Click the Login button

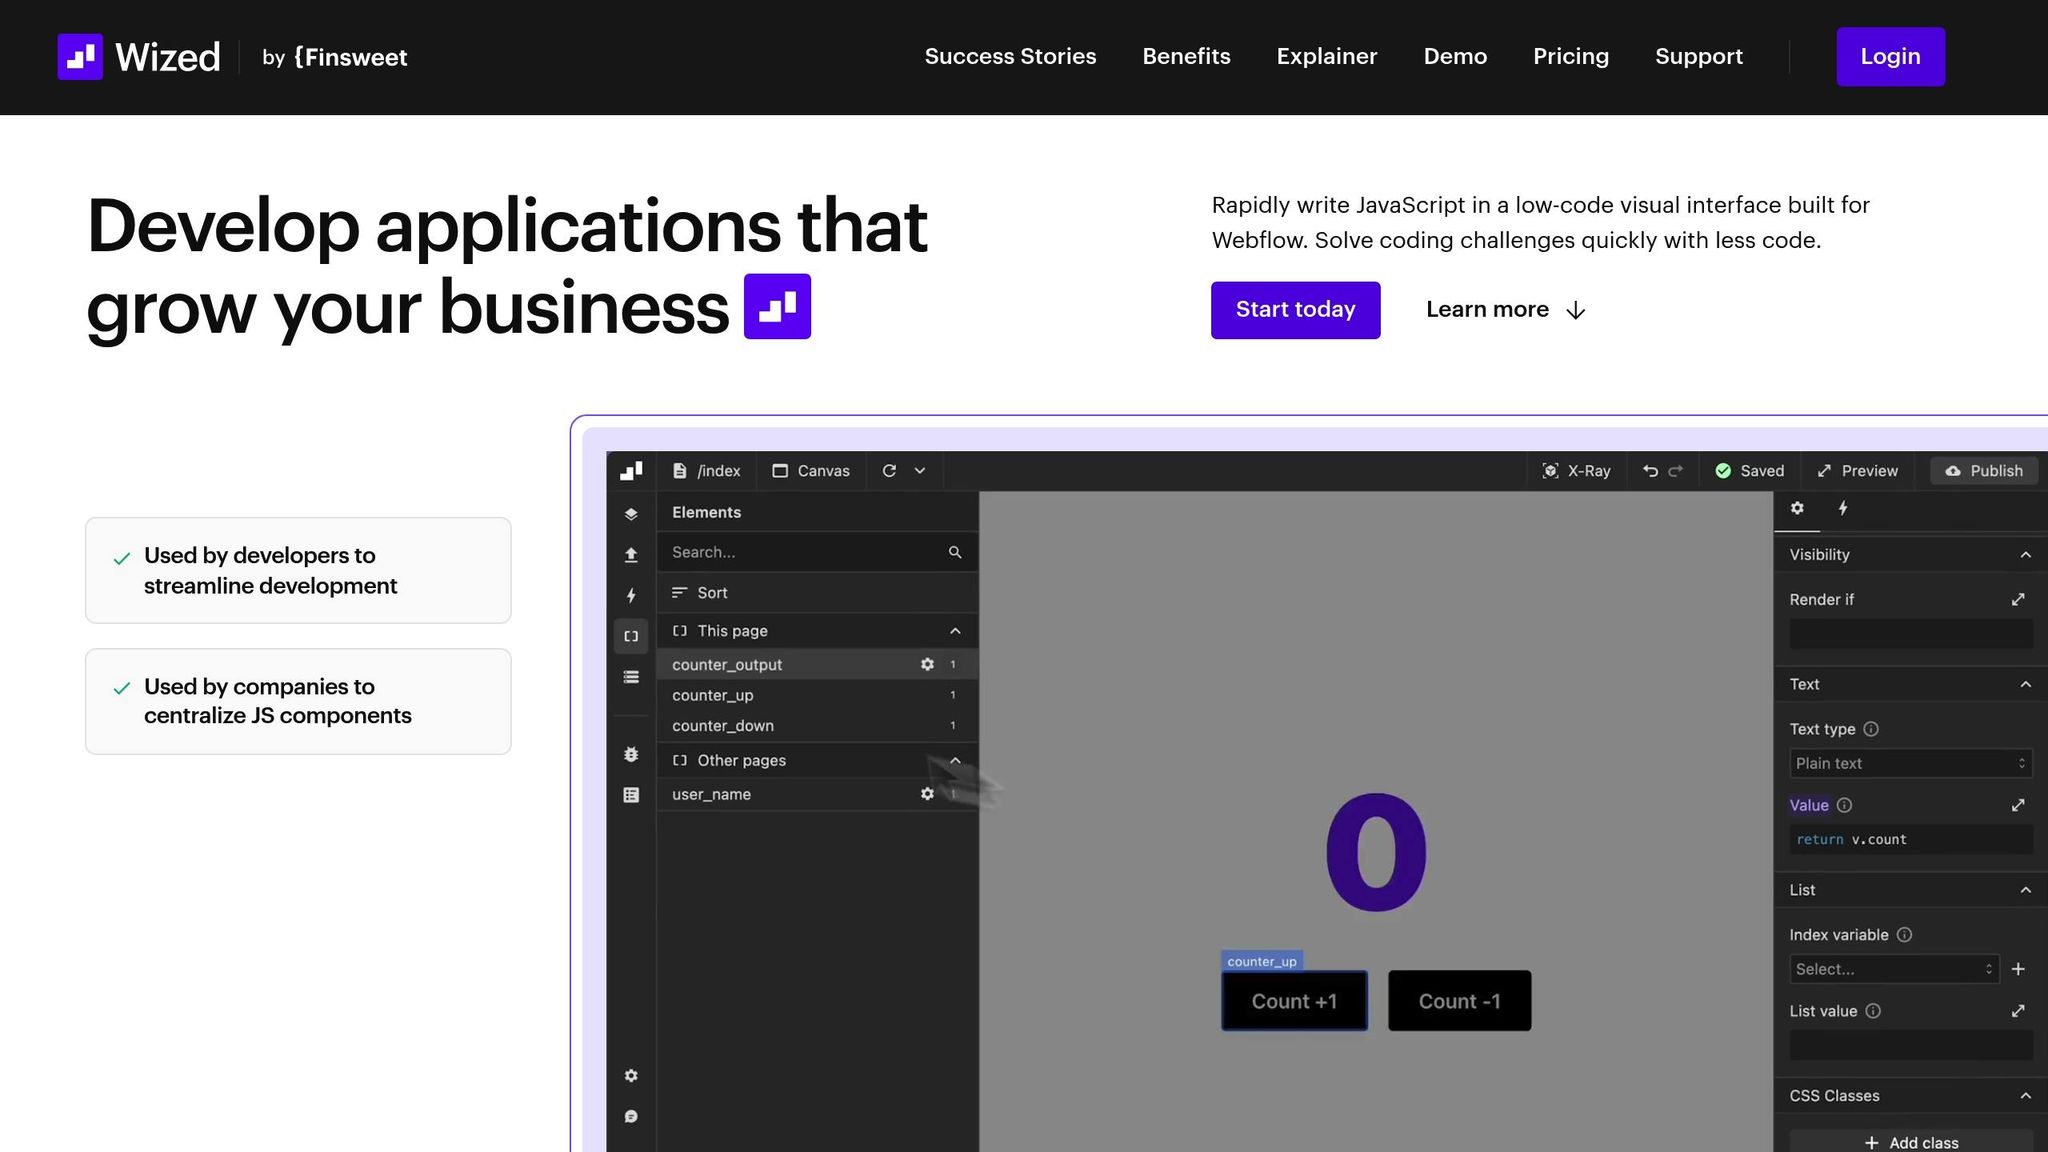click(x=1890, y=57)
